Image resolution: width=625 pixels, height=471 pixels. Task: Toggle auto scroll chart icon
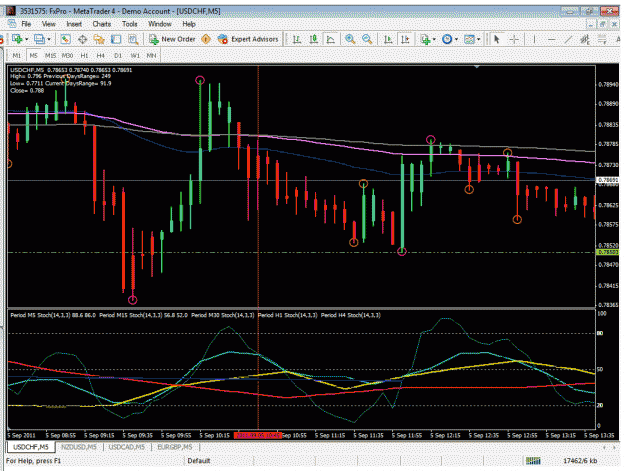tap(388, 39)
